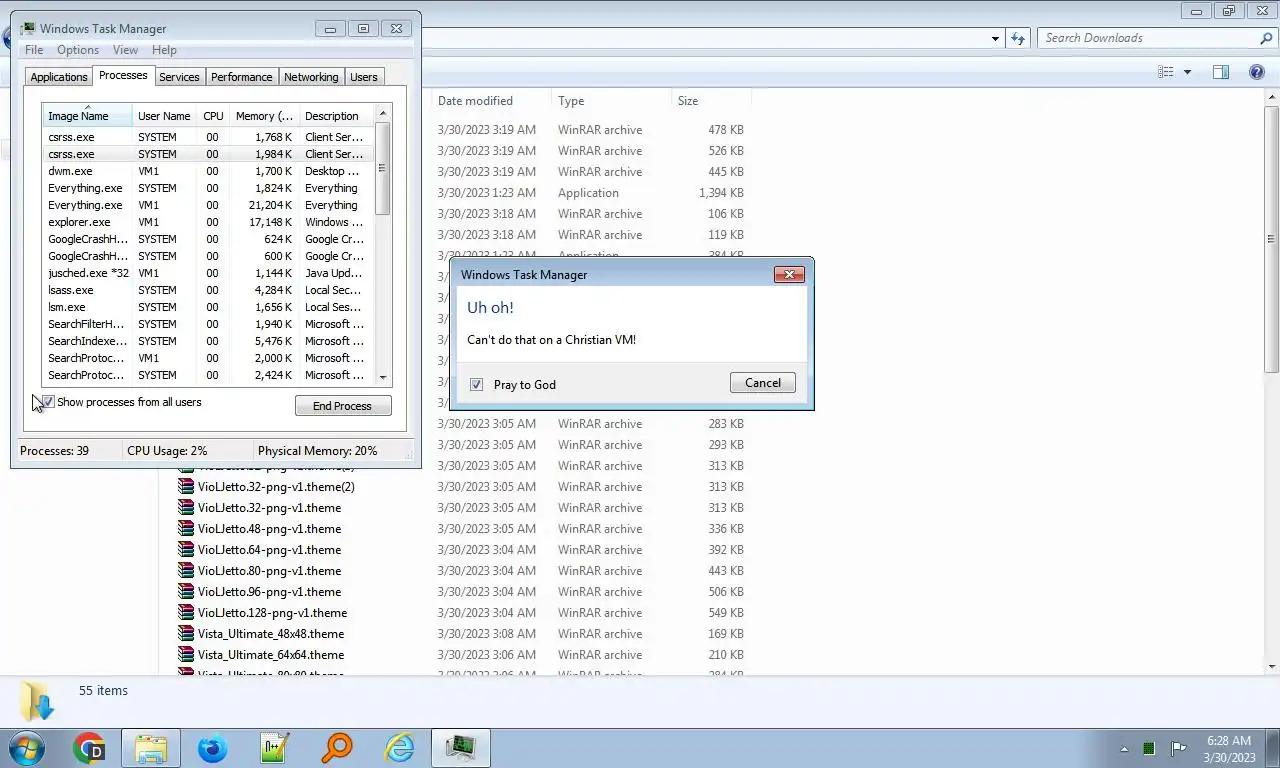Select the VioLJetto.80-png-v1.theme archive icon
This screenshot has width=1280, height=768.
(x=186, y=571)
